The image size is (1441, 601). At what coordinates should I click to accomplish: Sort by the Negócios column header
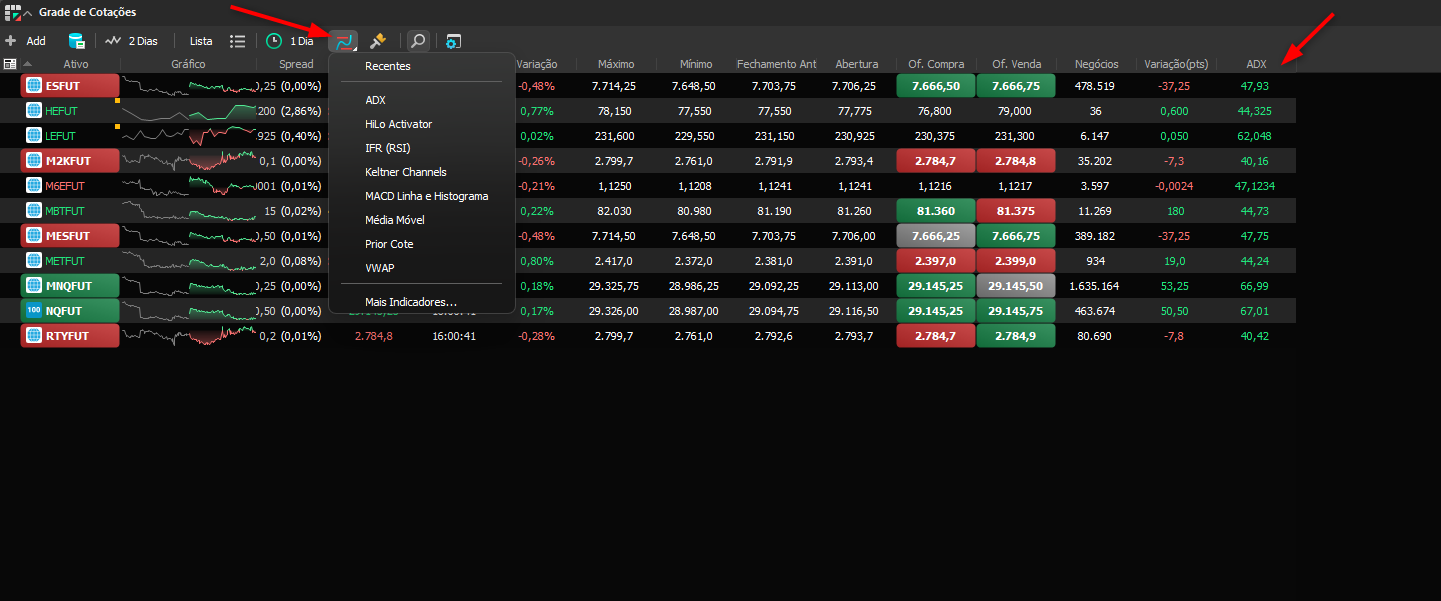point(1096,64)
